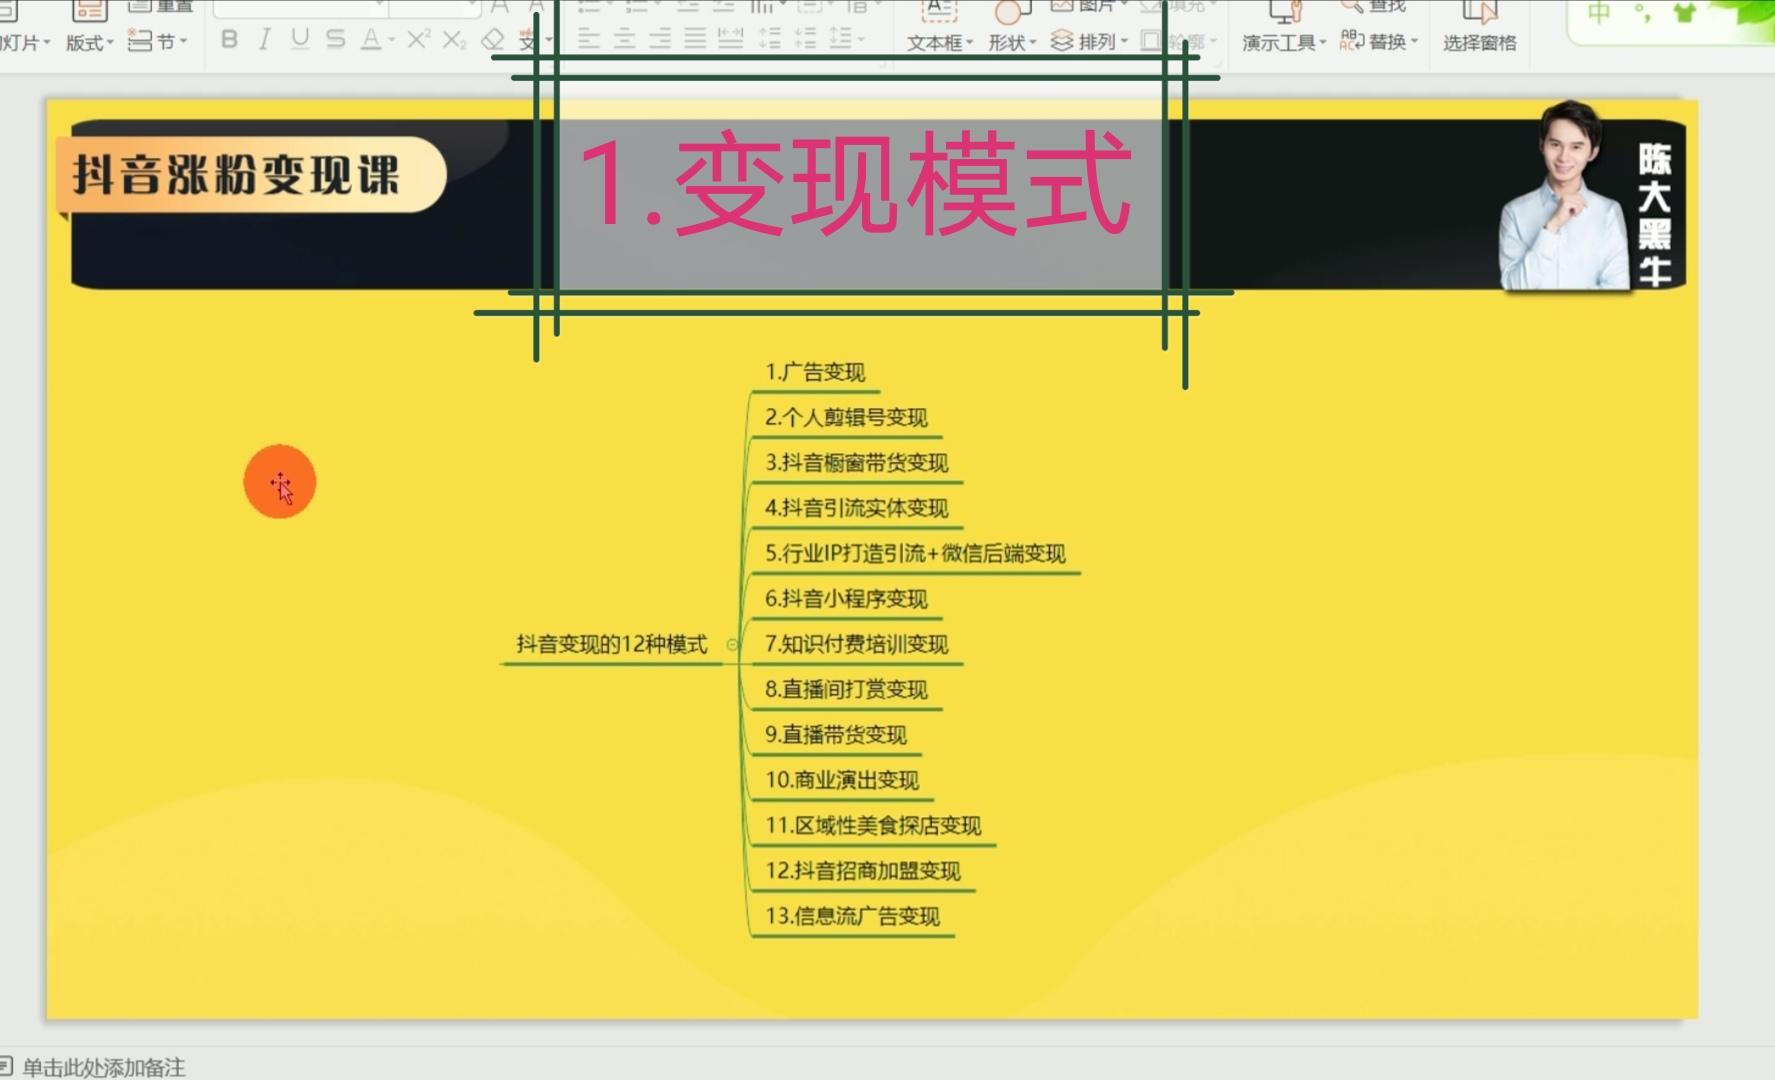Viewport: 1775px width, 1080px height.
Task: Click the 7.知识付费培训变现 item
Action: pyautogui.click(x=856, y=644)
